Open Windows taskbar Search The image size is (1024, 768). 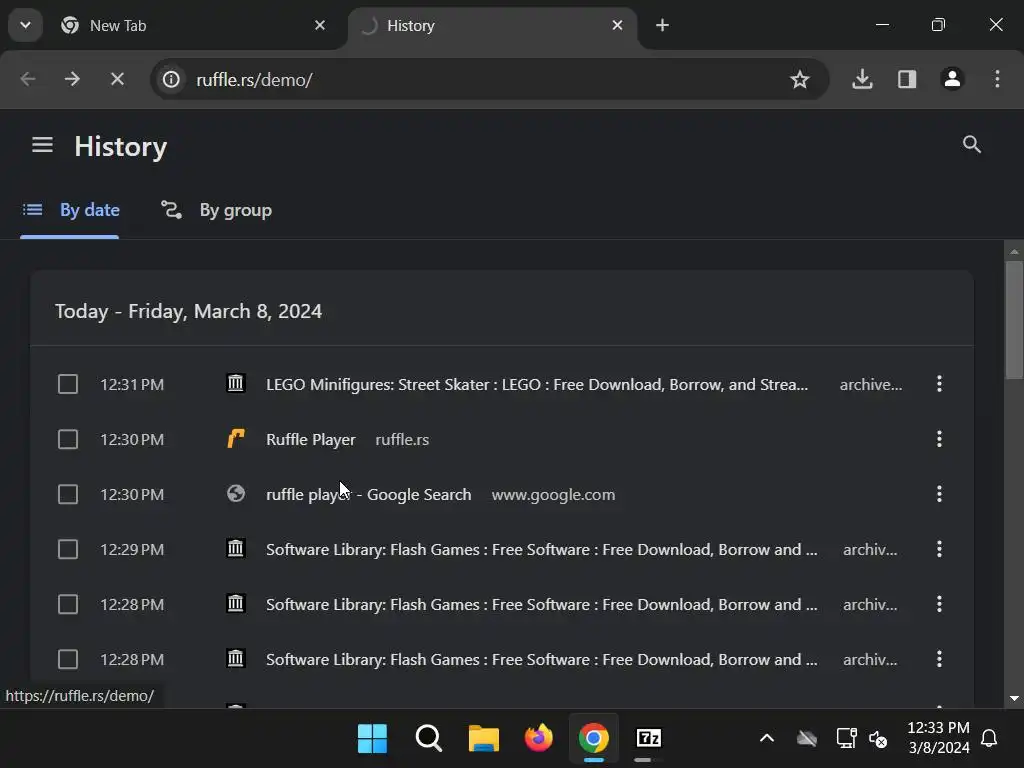click(x=428, y=739)
